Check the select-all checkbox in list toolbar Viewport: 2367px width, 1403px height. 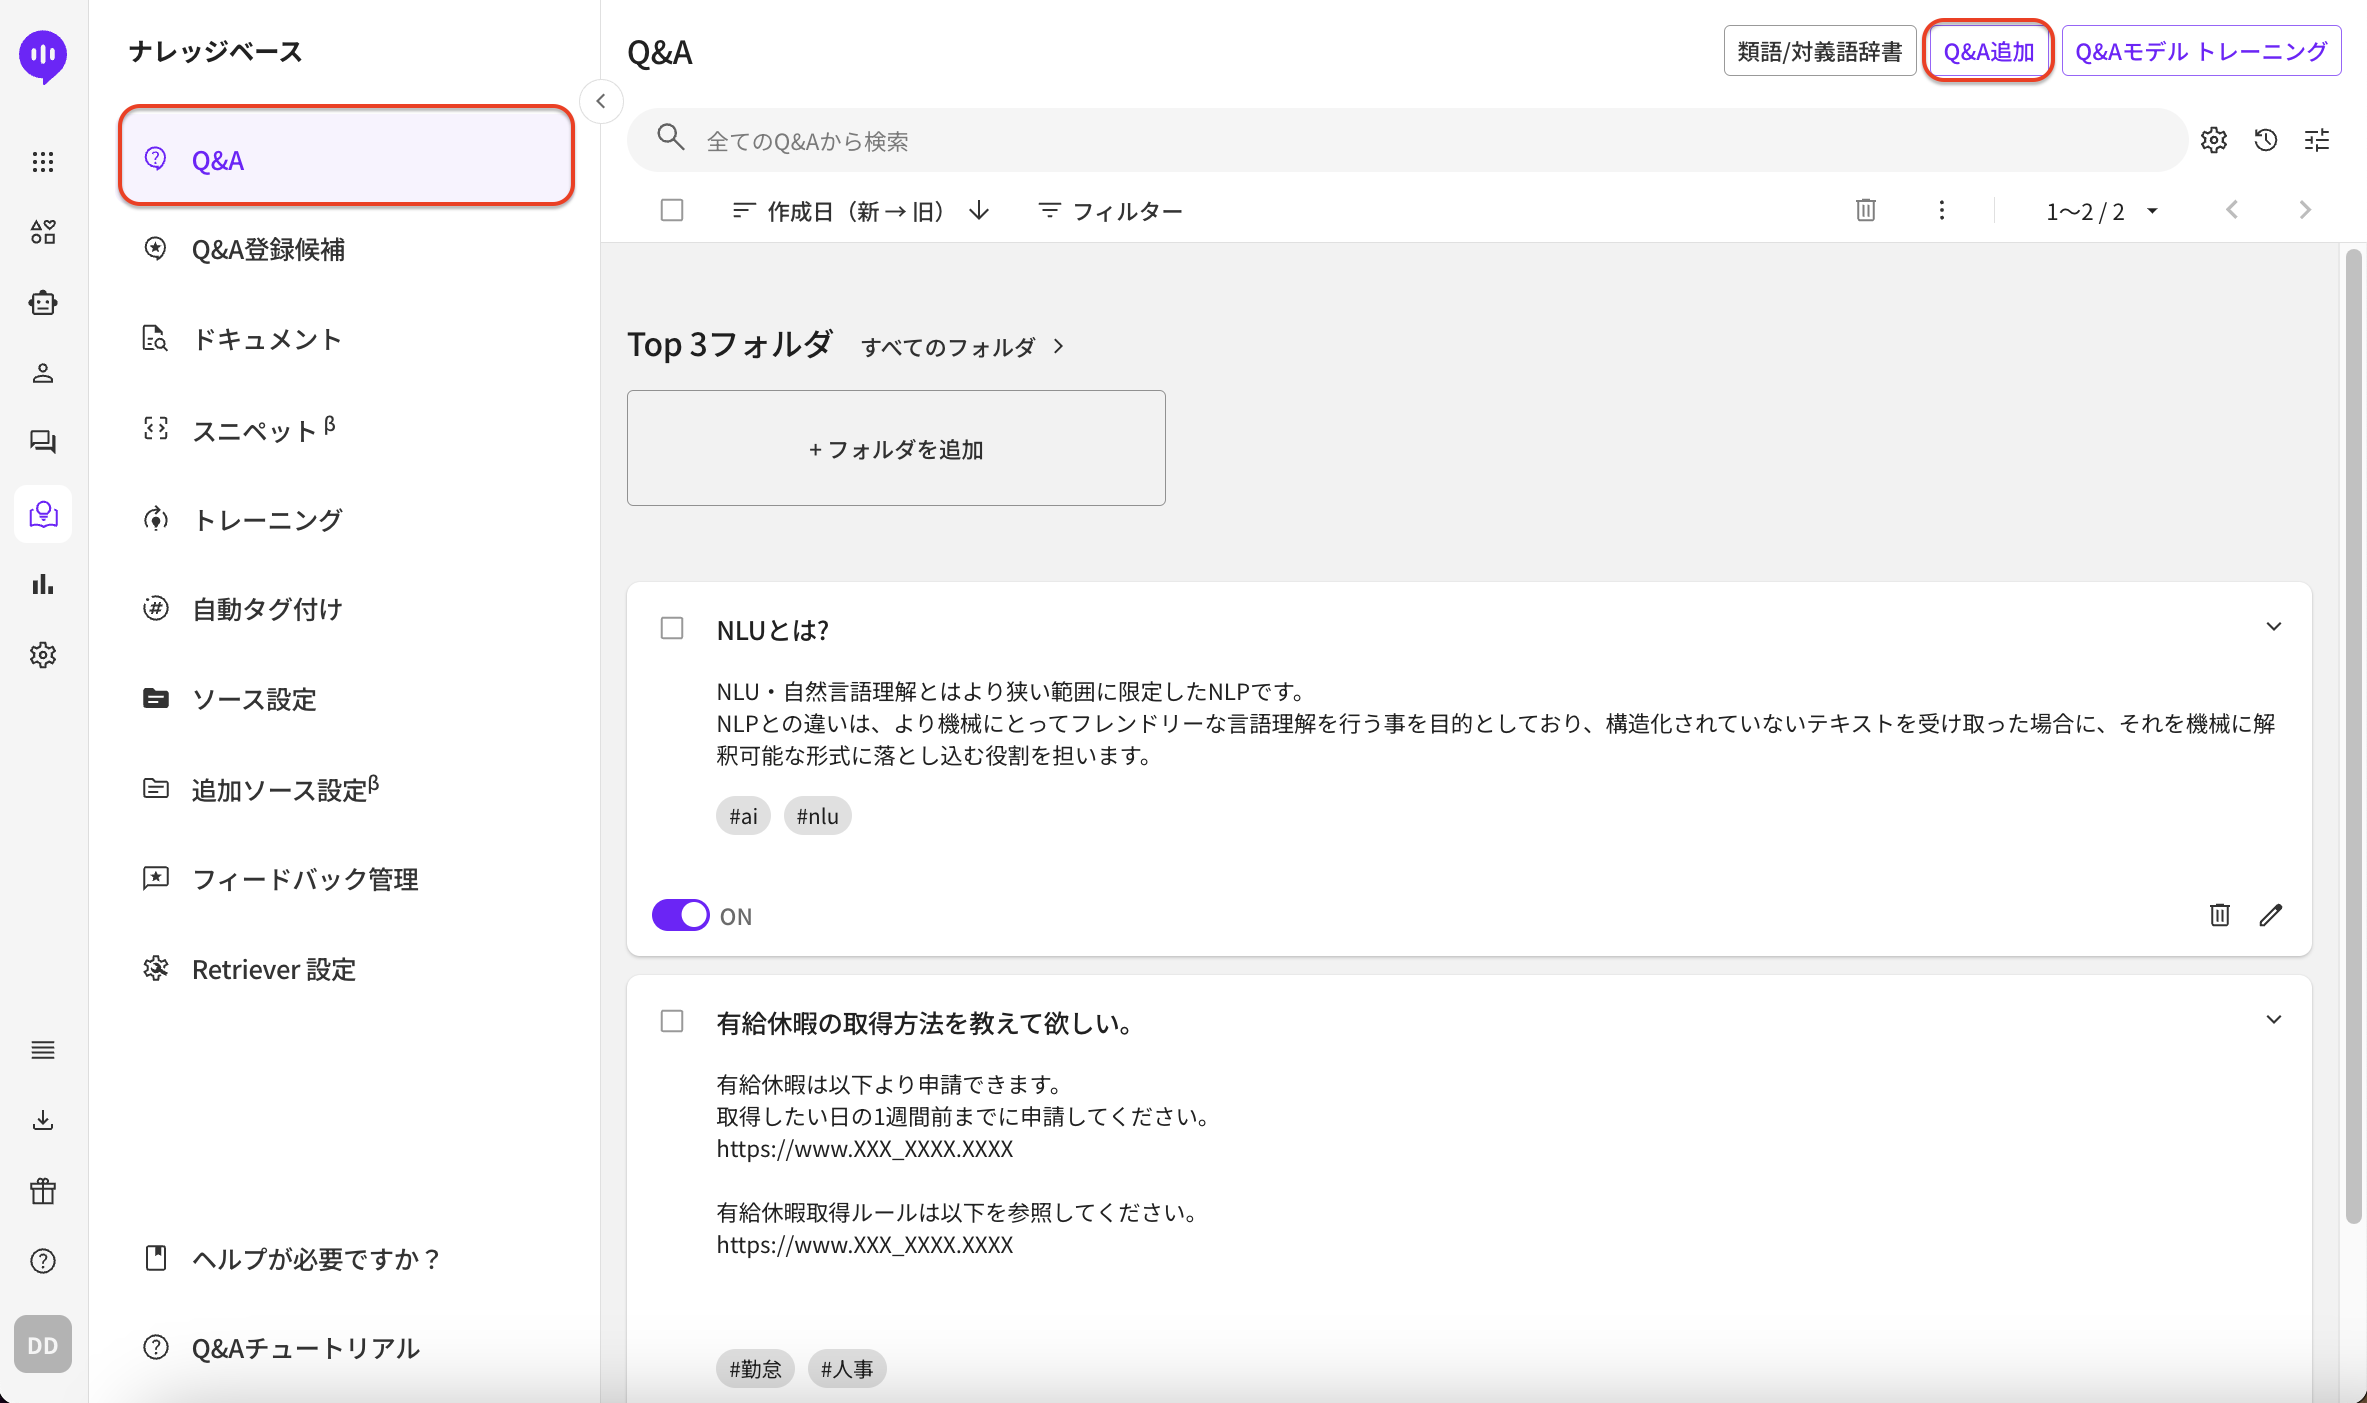click(672, 210)
